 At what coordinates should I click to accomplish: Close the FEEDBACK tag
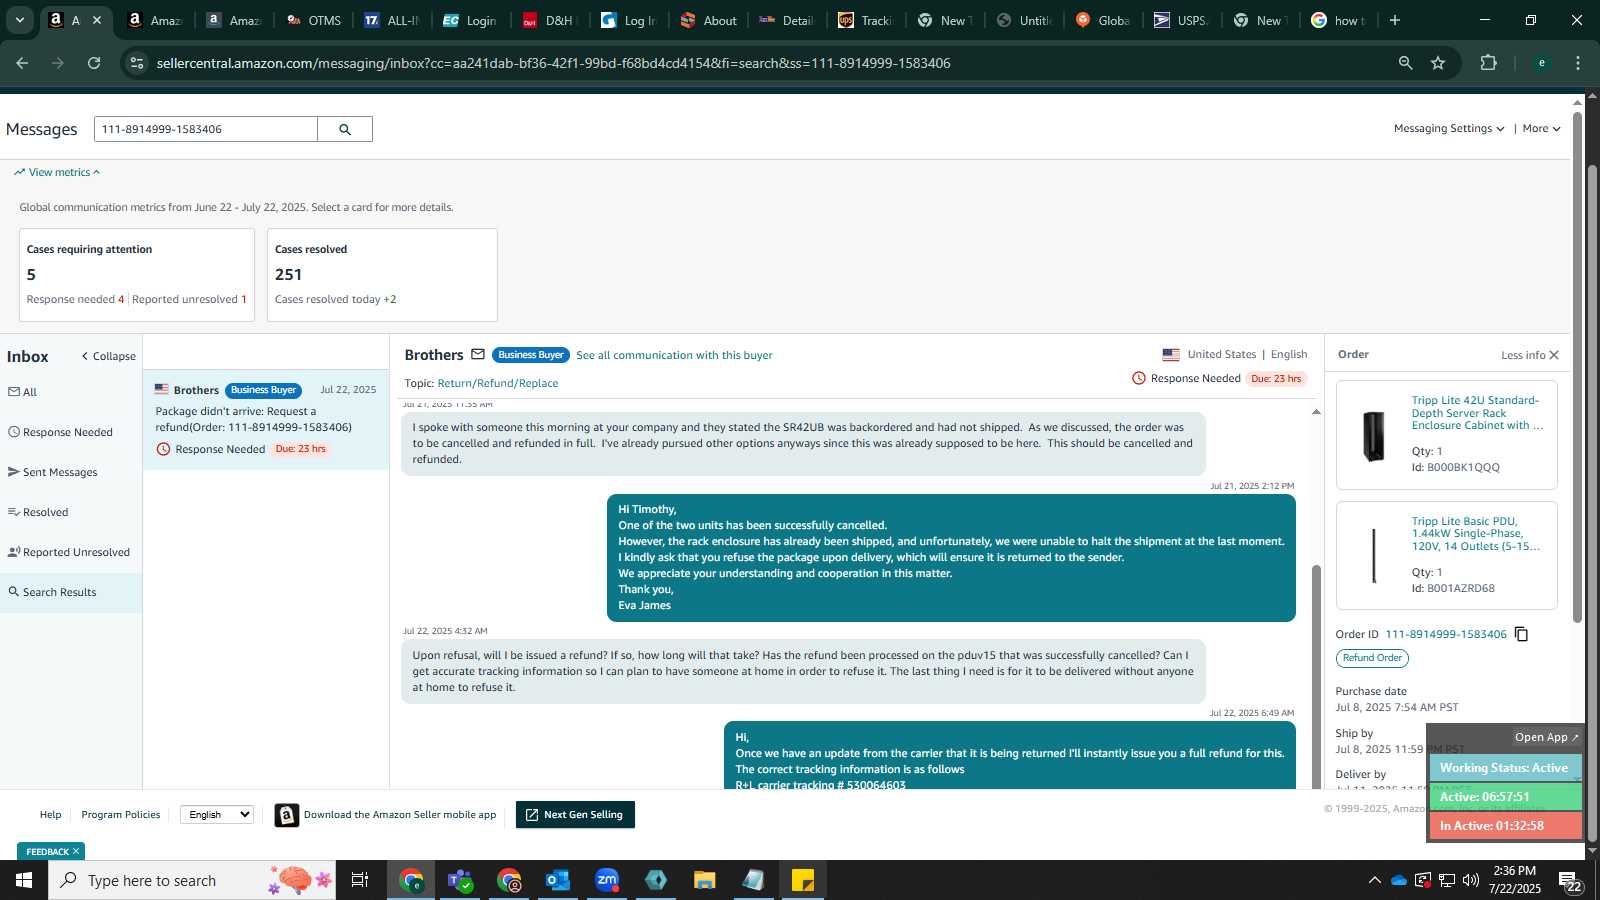pos(76,851)
